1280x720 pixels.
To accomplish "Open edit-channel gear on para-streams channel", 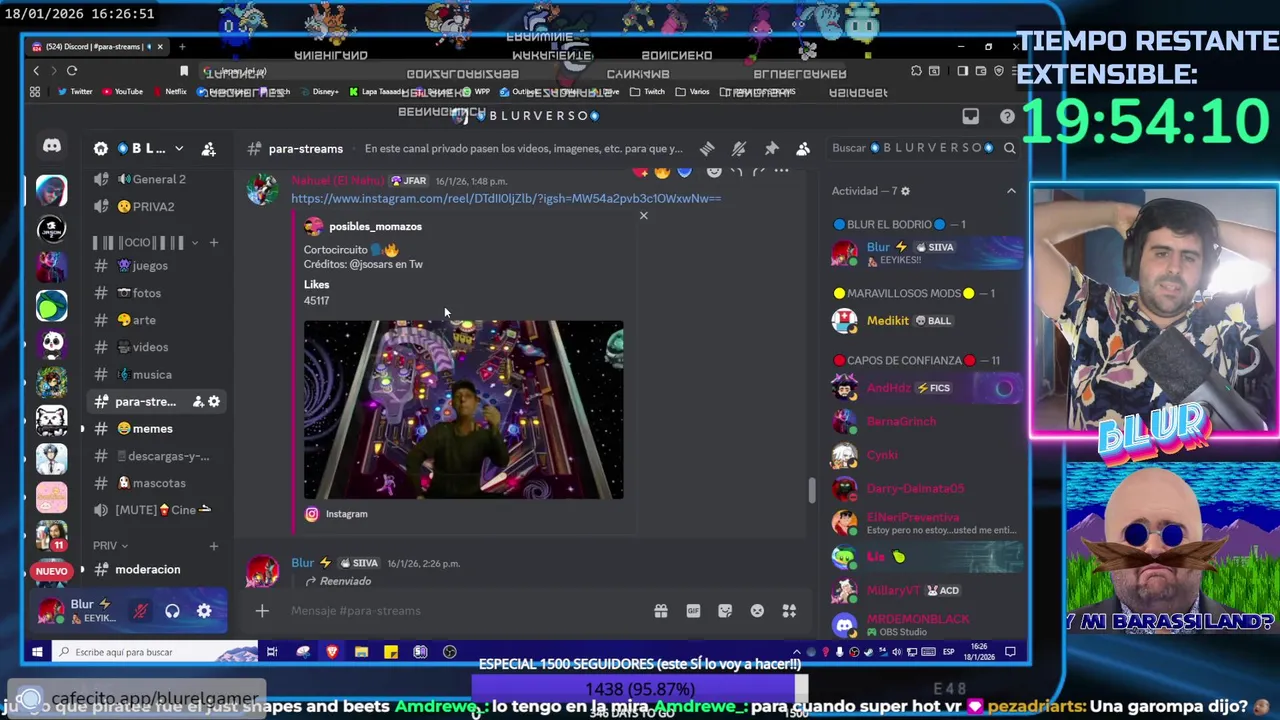I will (x=214, y=401).
